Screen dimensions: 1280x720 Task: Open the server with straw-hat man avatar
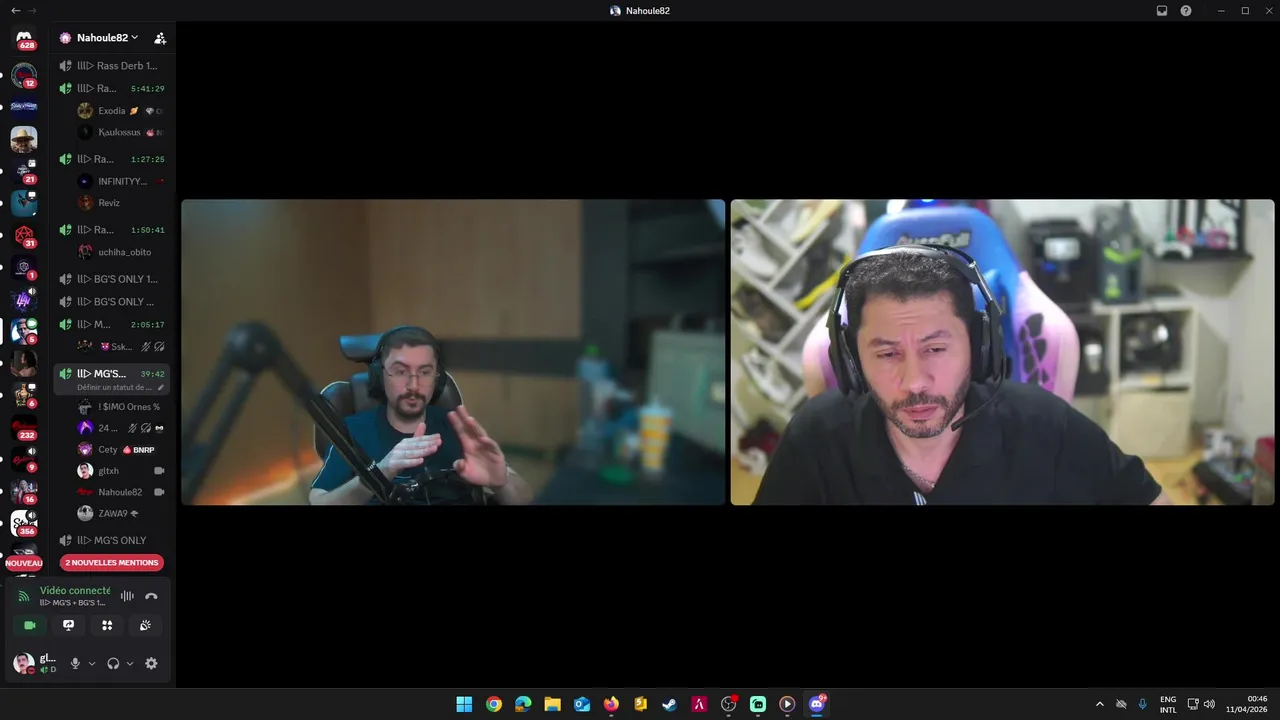pyautogui.click(x=24, y=139)
